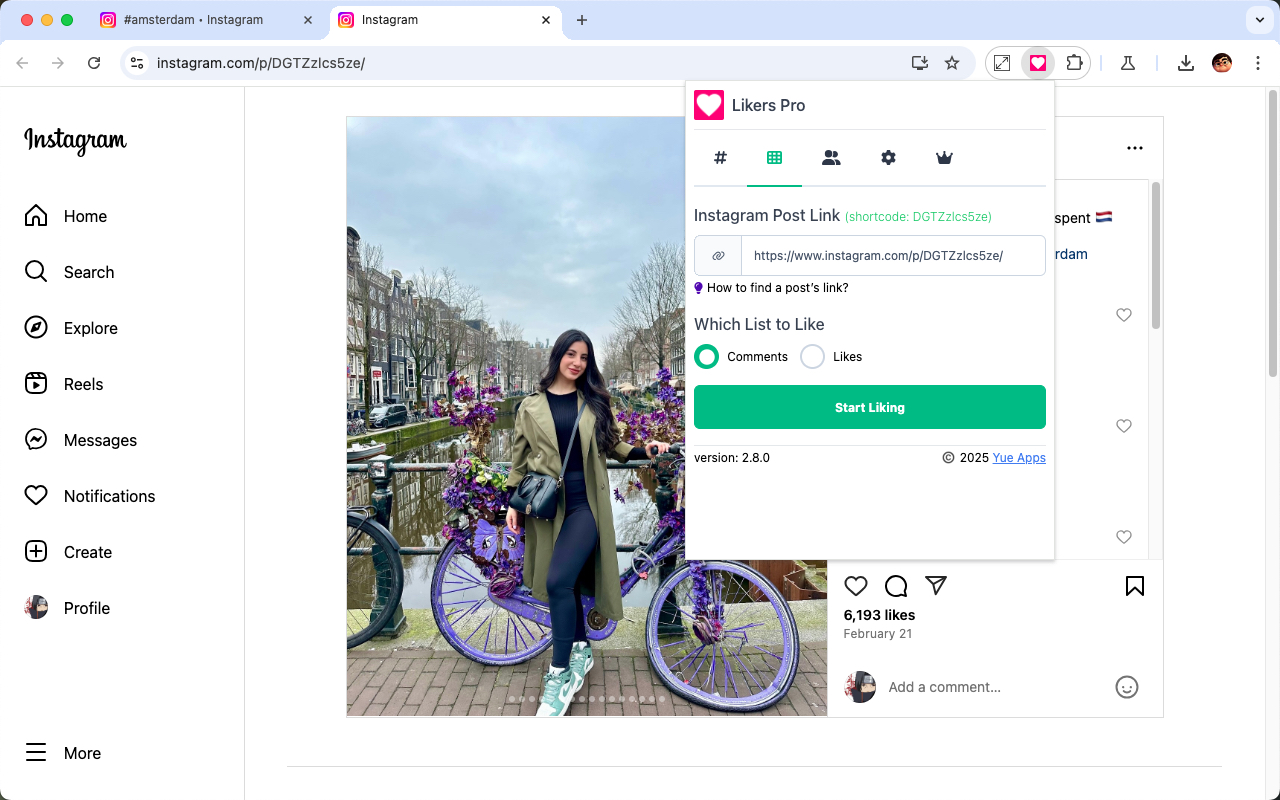
Task: Open the emoji picker in the comment field
Action: point(1127,687)
